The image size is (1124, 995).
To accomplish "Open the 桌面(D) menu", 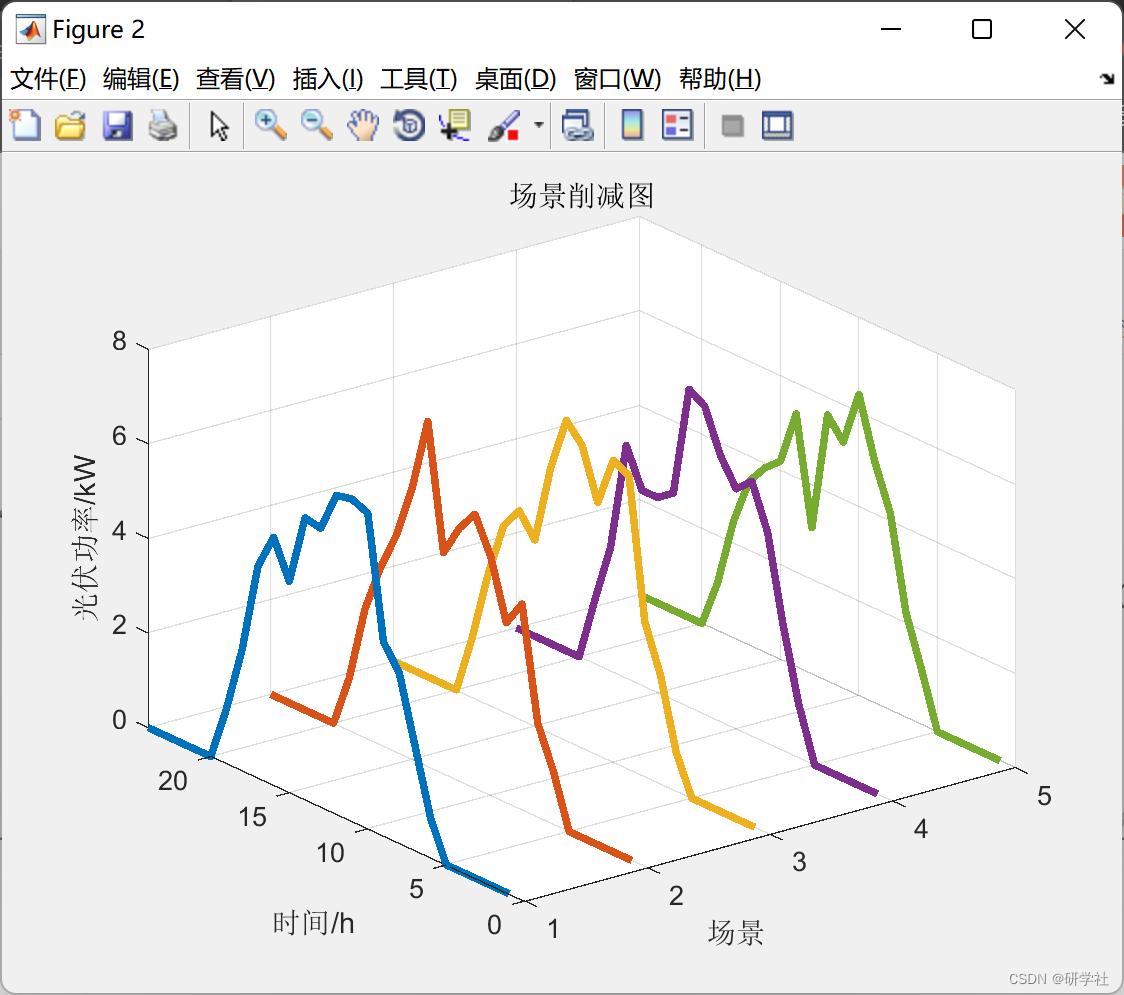I will click(x=515, y=79).
